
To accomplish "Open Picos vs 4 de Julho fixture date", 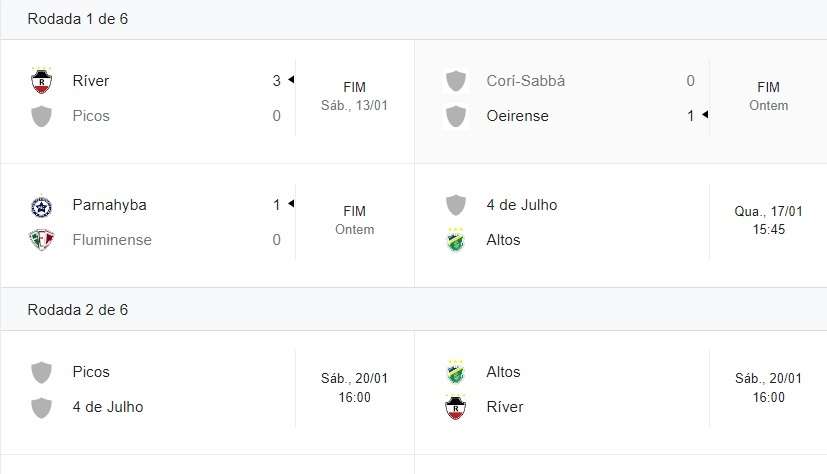I will click(x=354, y=379).
